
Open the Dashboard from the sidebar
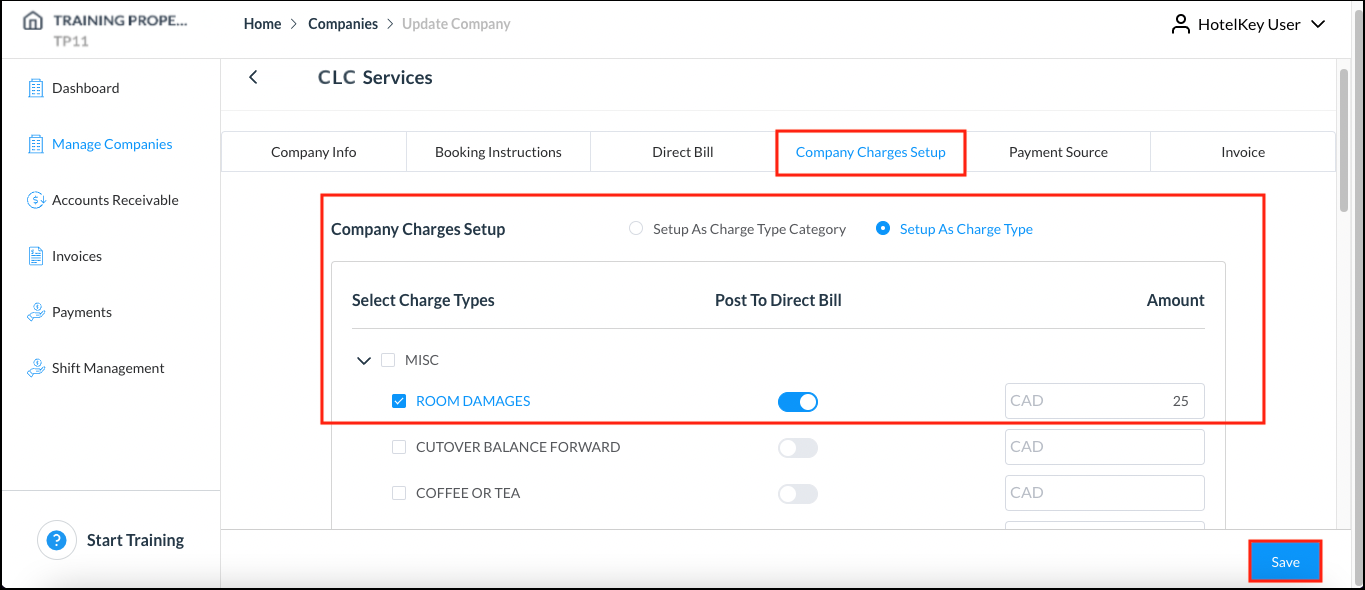click(86, 87)
